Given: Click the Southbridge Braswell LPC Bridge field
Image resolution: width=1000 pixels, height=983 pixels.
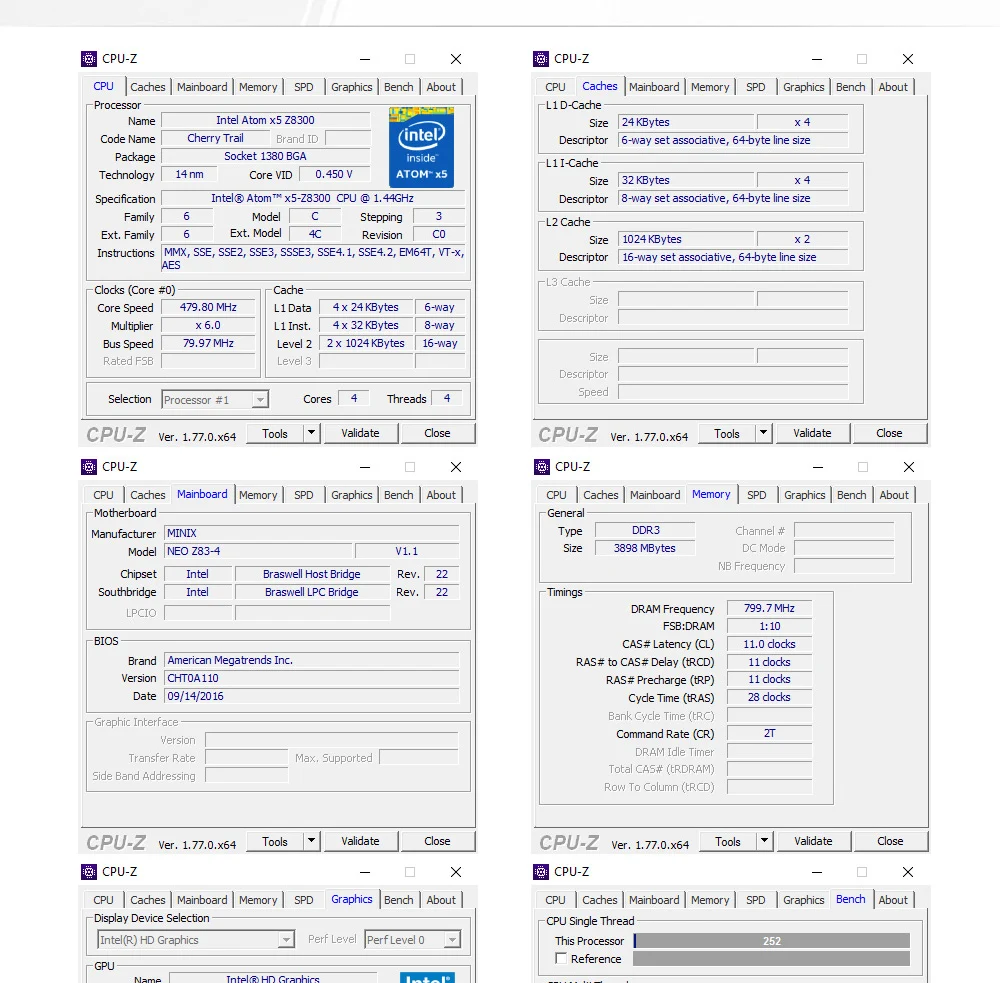Looking at the screenshot, I should [x=312, y=592].
